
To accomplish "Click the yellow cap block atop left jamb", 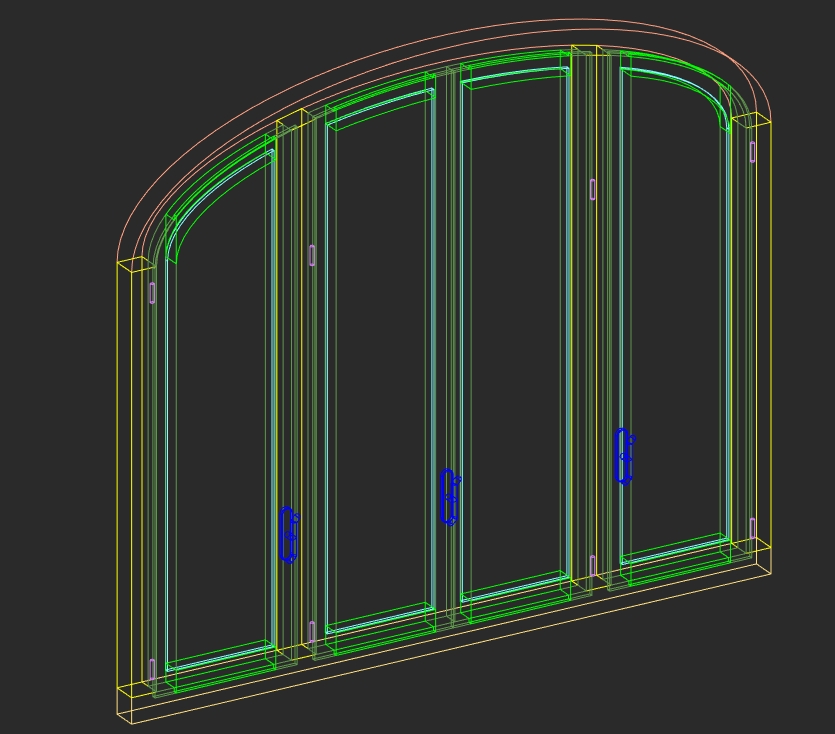I will coord(137,264).
